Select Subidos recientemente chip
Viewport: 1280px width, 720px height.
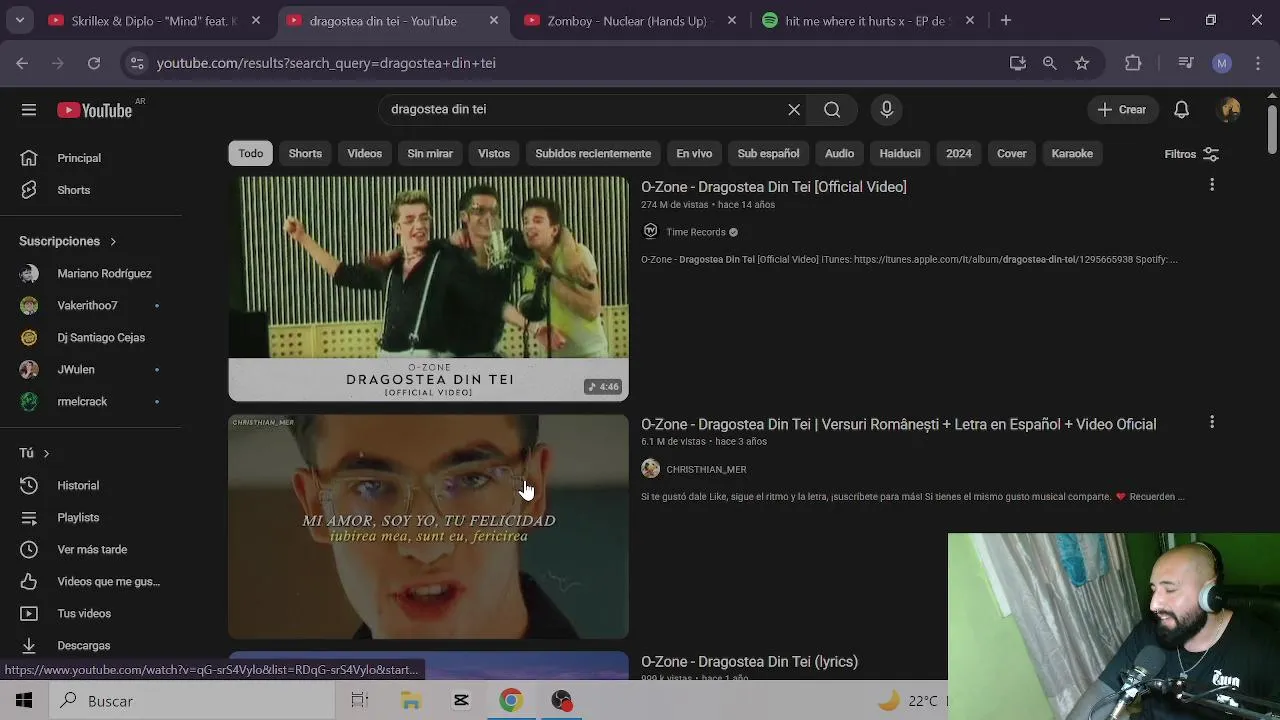click(x=593, y=153)
